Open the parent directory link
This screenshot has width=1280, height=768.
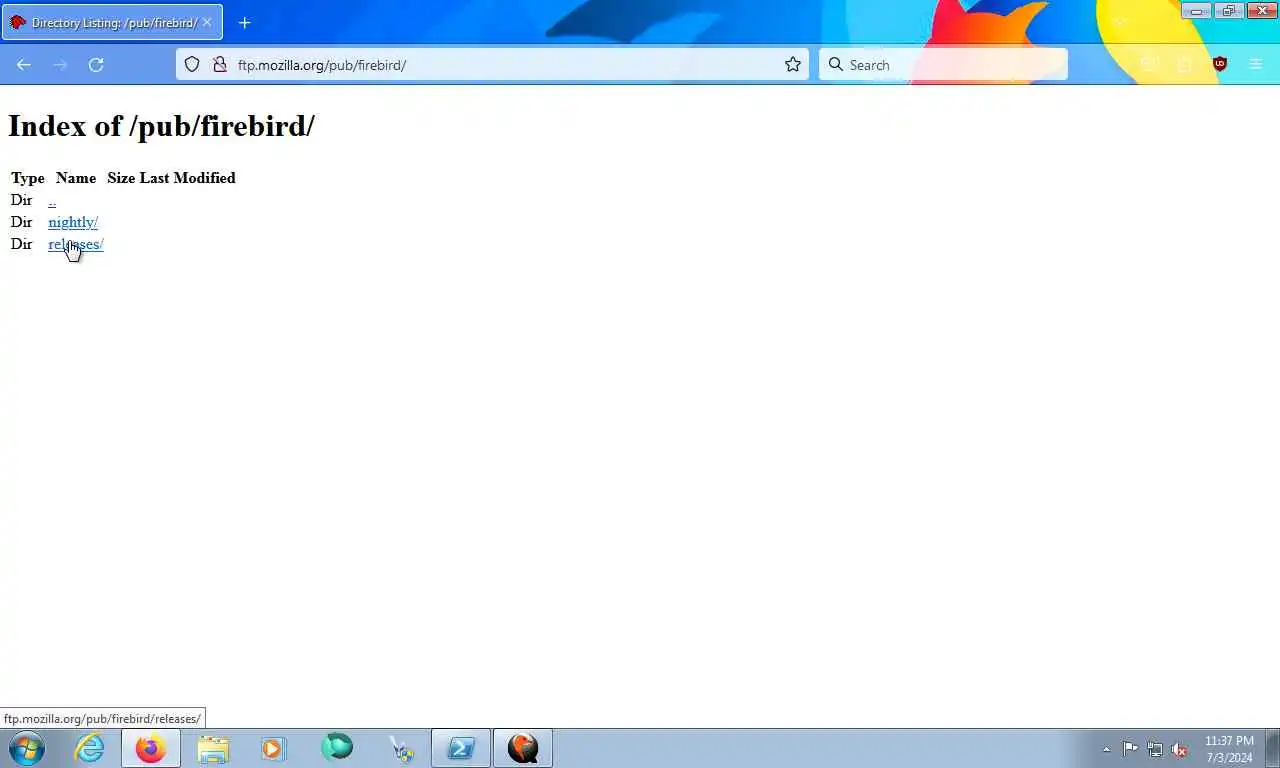pyautogui.click(x=52, y=200)
